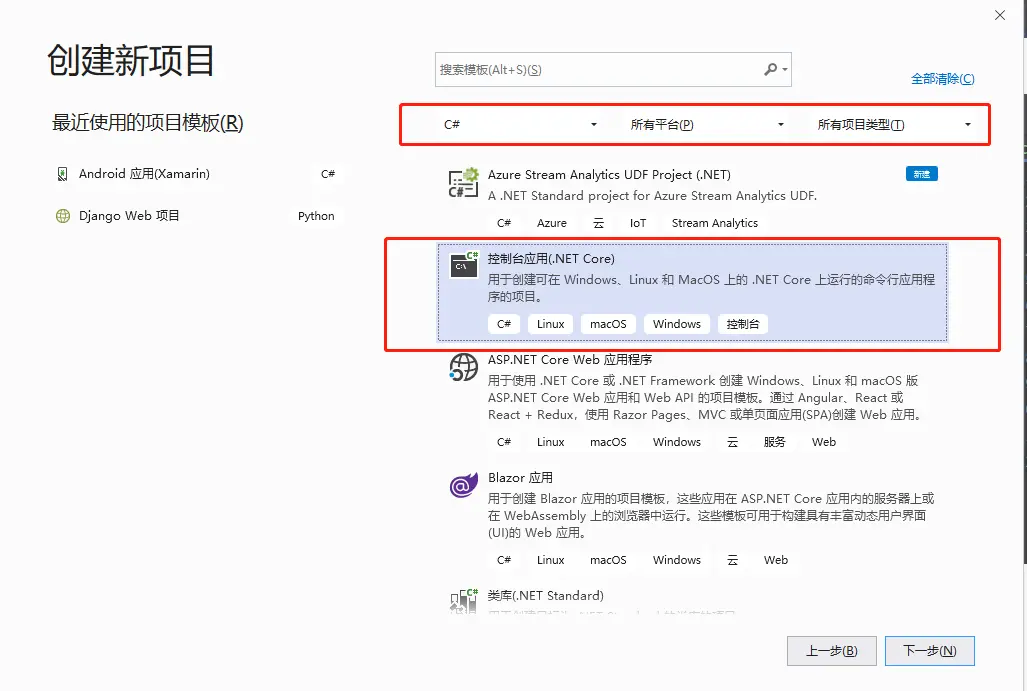The width and height of the screenshot is (1027, 691).
Task: Click the 最近使用的项目模板 heading
Action: pyautogui.click(x=147, y=122)
